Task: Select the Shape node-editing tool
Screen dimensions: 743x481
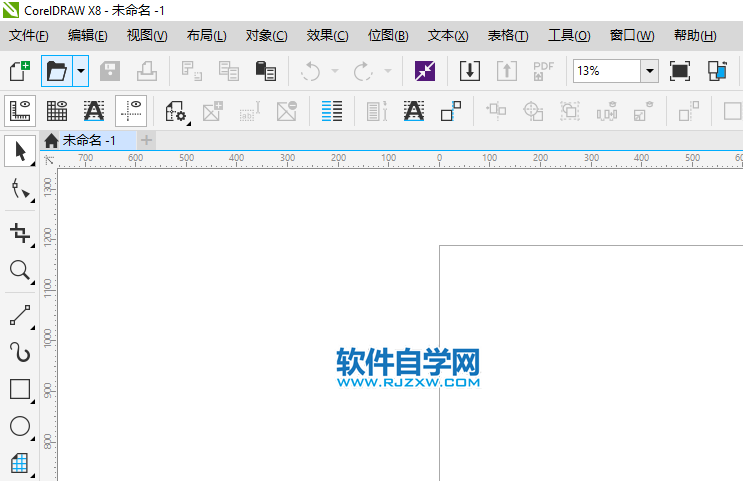Action: (x=21, y=190)
